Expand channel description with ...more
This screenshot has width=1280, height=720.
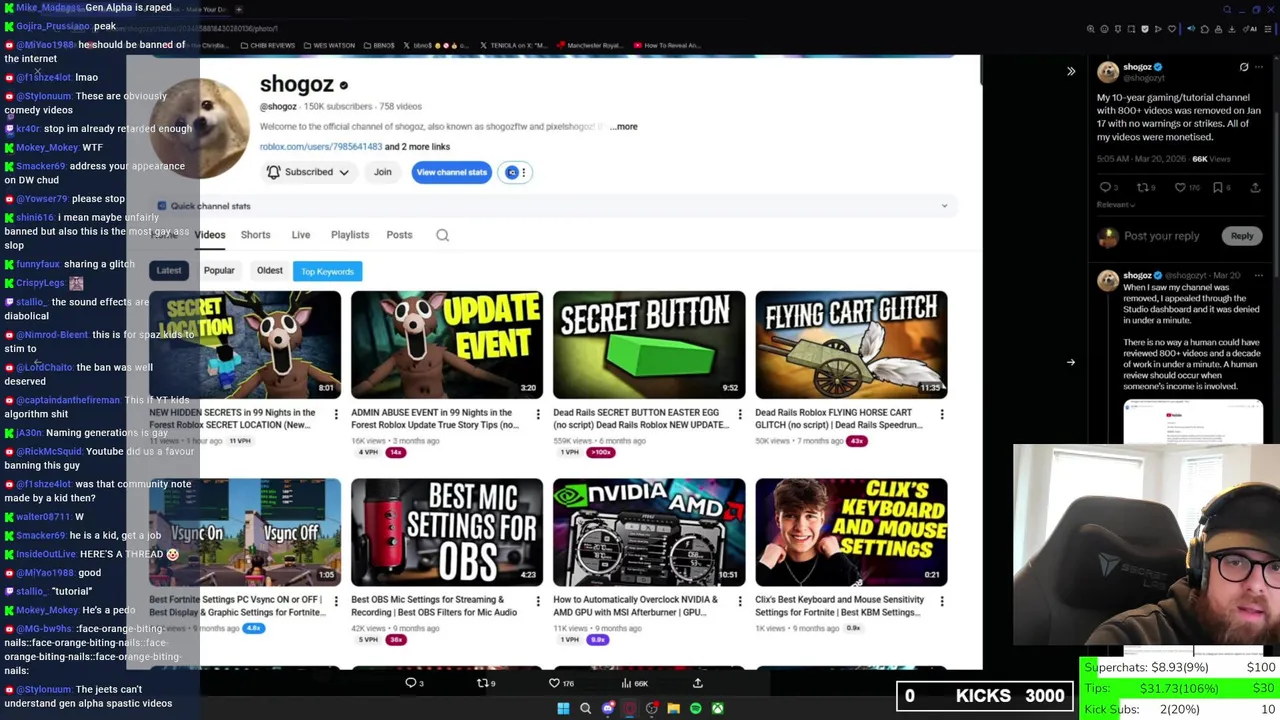pos(624,126)
